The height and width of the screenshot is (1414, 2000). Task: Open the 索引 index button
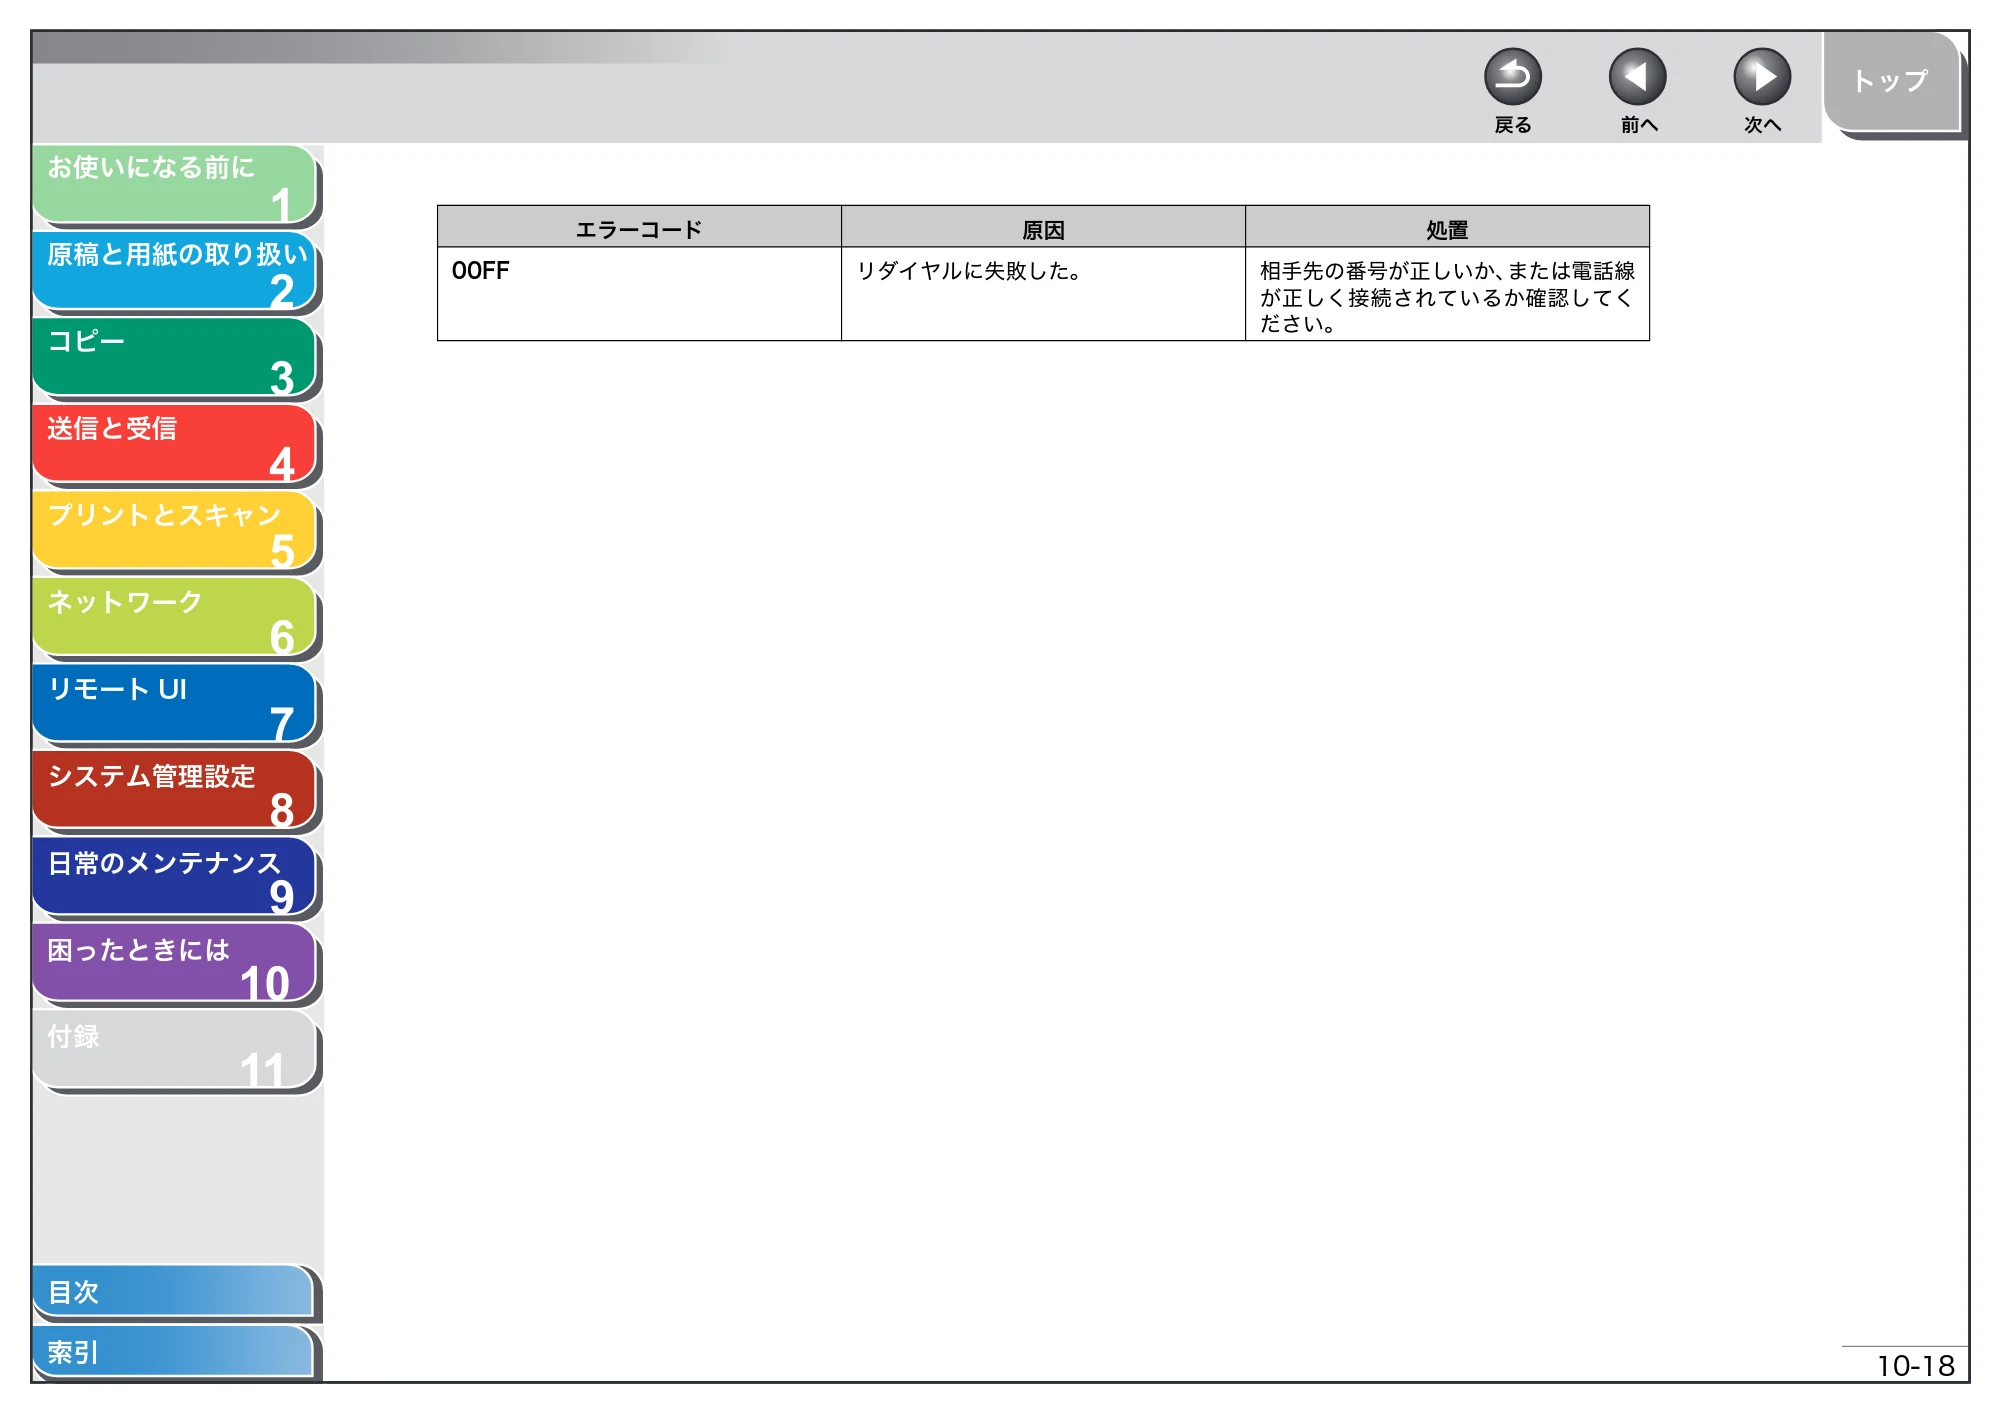pyautogui.click(x=173, y=1352)
